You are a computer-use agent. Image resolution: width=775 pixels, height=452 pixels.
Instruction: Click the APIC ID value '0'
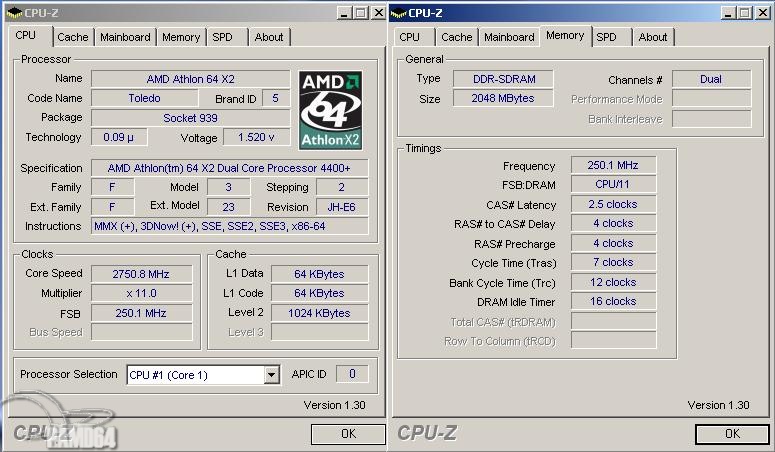pos(352,374)
